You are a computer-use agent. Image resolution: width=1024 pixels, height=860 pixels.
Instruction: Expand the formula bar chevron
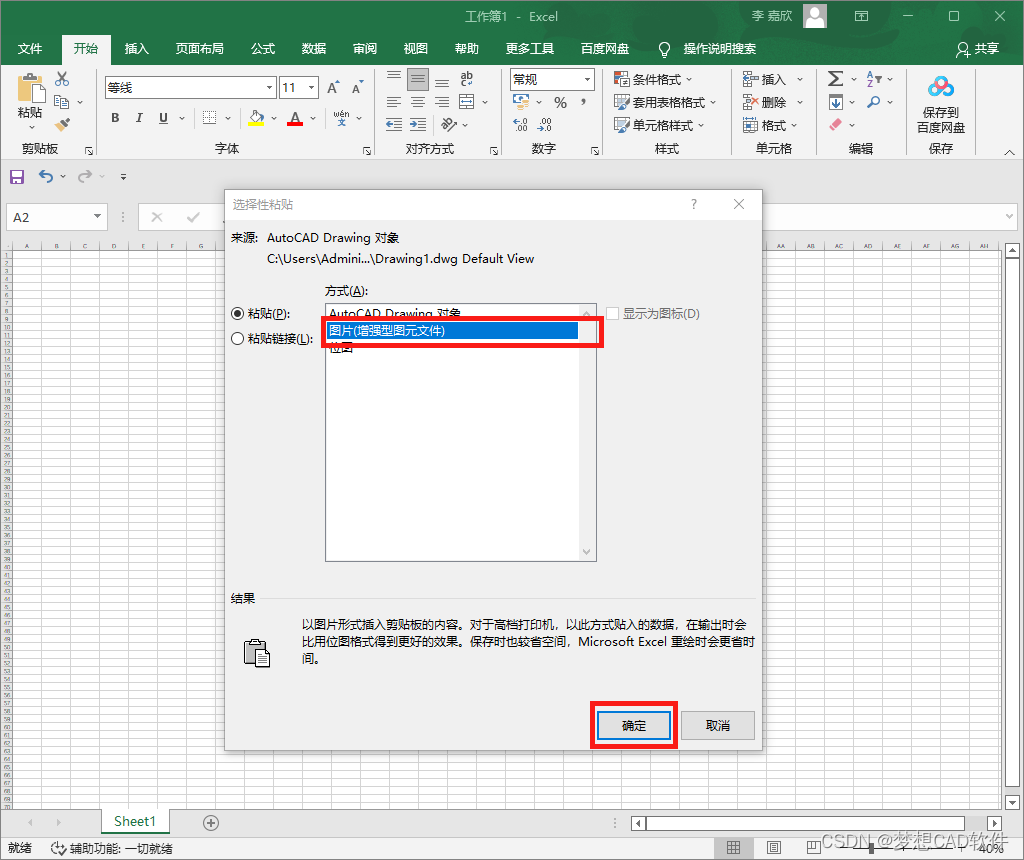[x=1010, y=216]
